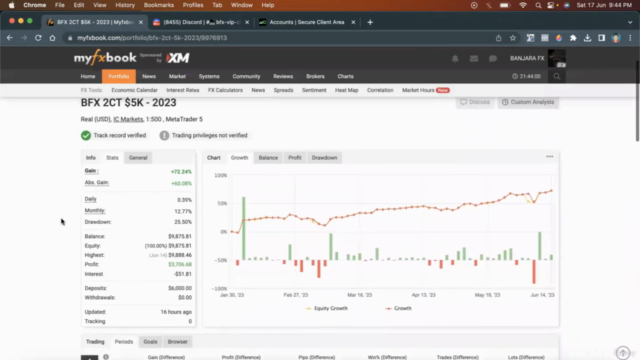Bookmark this page with the star icon

[513, 38]
